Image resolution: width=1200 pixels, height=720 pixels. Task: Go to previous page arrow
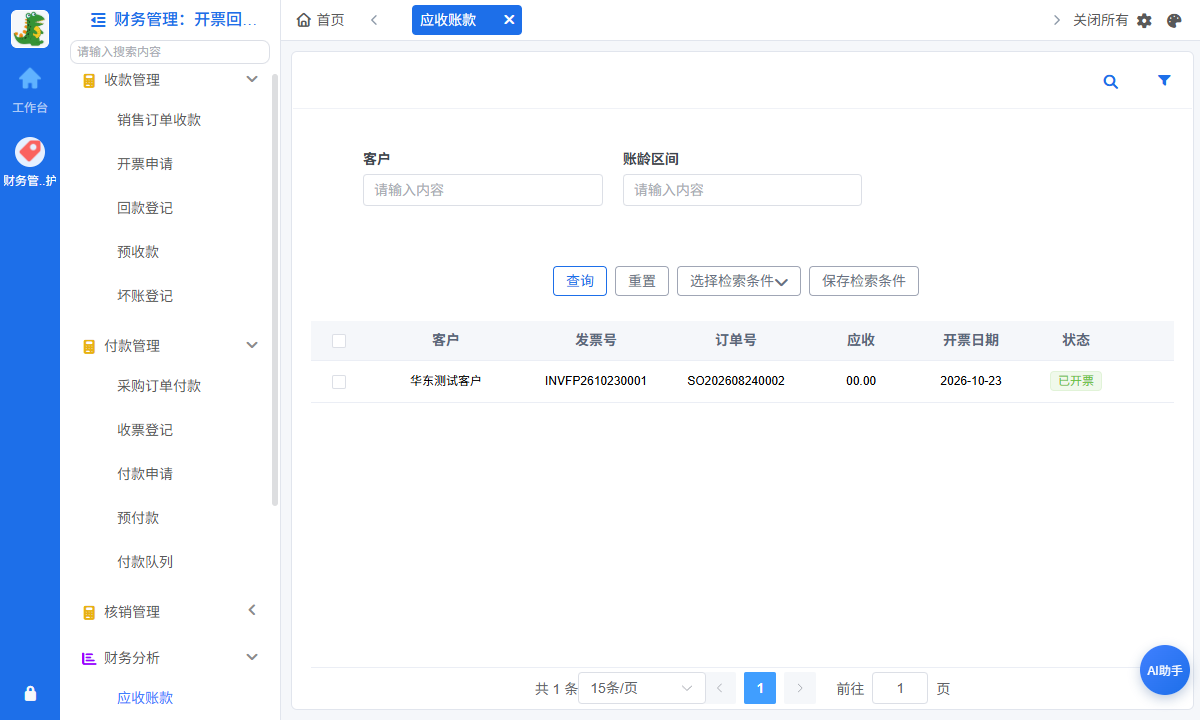[x=721, y=688]
